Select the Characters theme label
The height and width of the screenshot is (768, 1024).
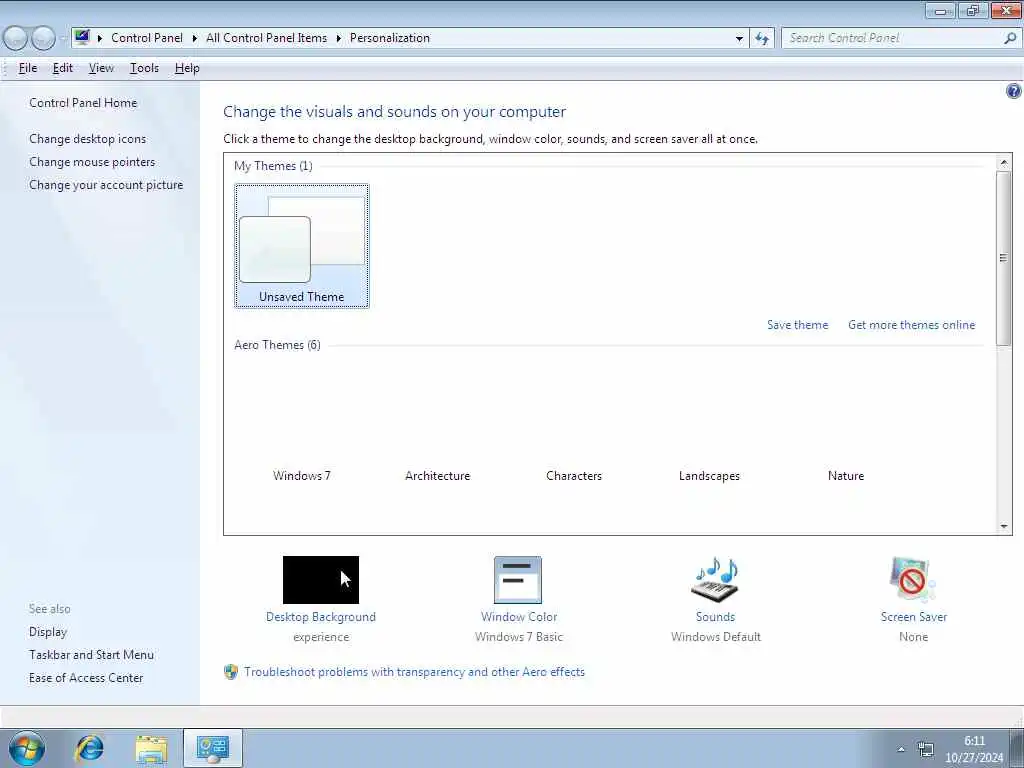(x=574, y=476)
